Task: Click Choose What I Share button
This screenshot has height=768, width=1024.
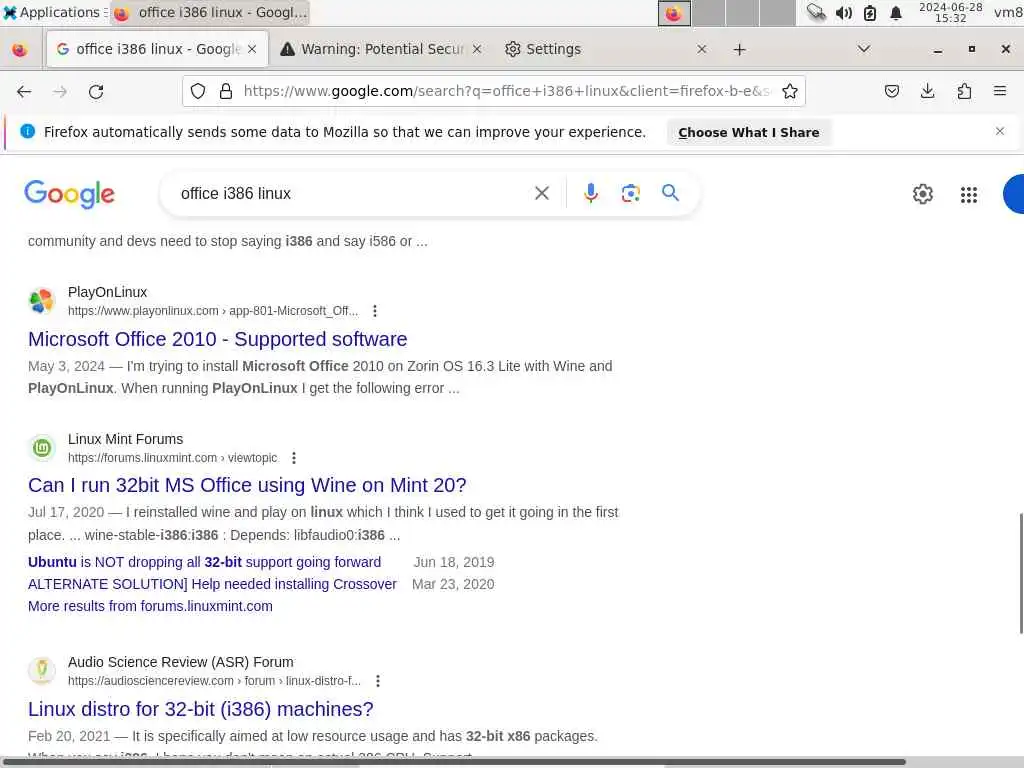Action: click(748, 133)
